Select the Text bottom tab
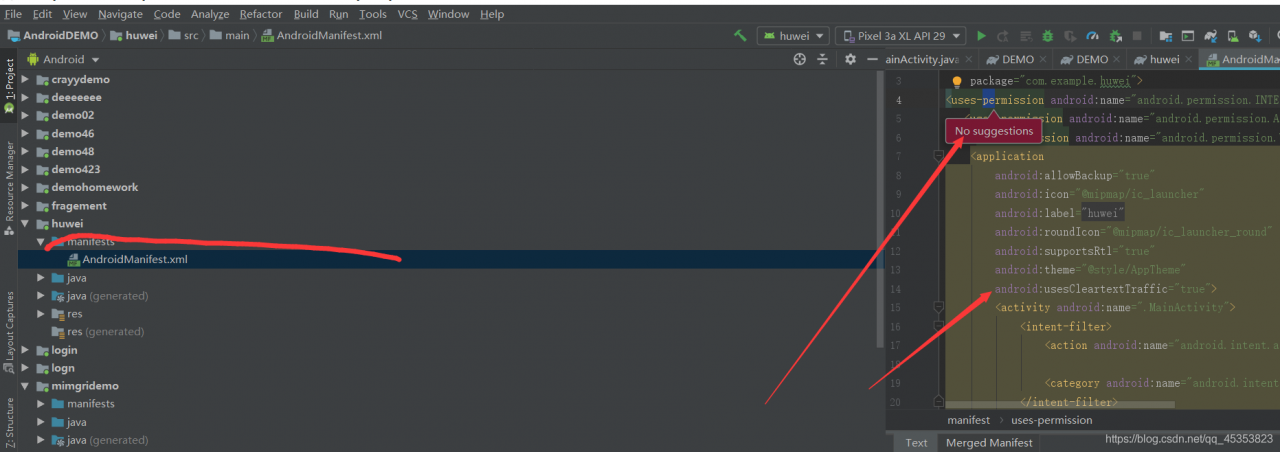Screen dimensions: 1280x452 pos(916,442)
